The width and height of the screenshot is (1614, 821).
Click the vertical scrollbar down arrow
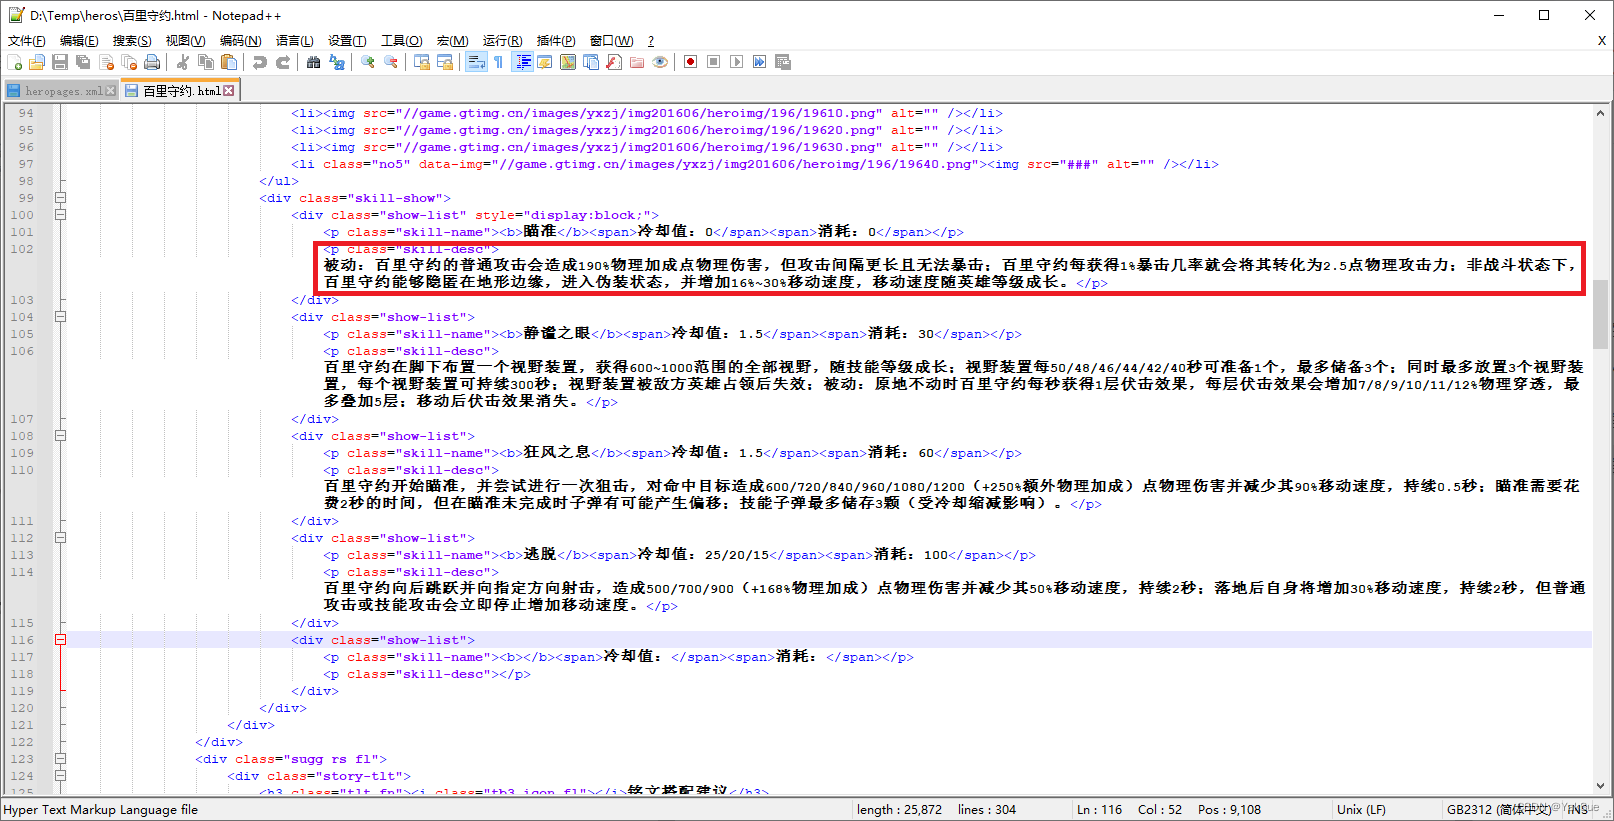coord(1601,787)
